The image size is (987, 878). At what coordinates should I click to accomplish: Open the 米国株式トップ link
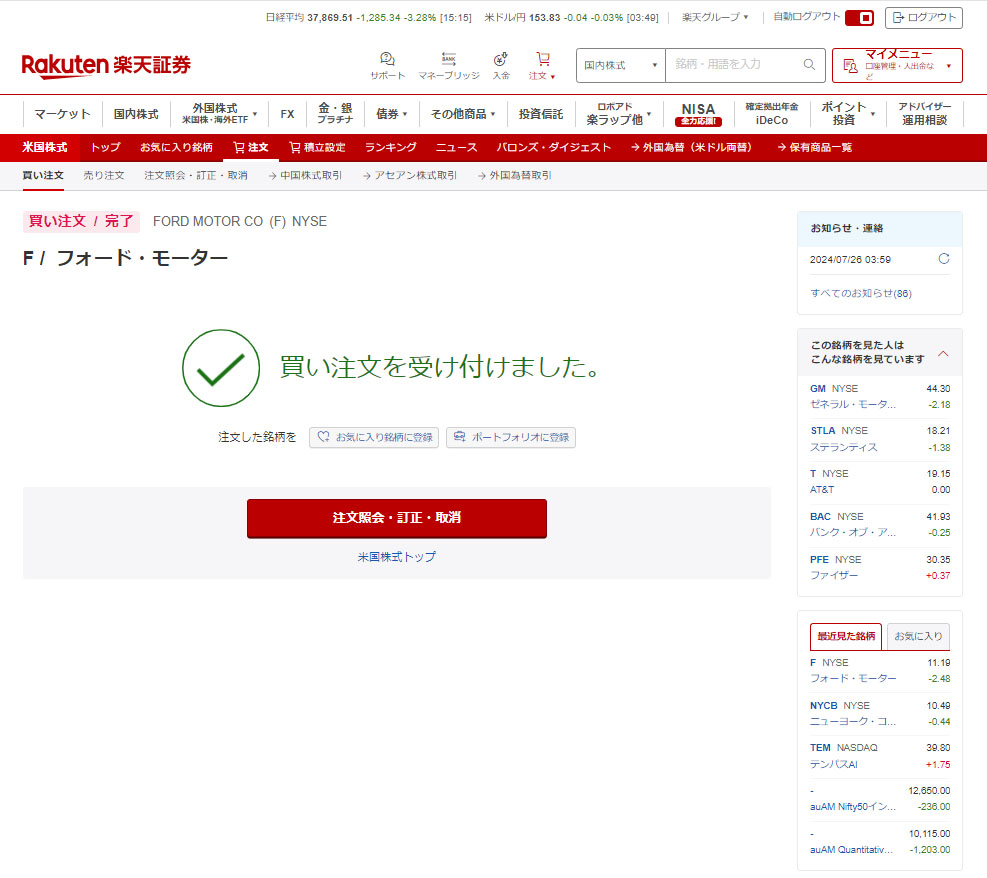[396, 557]
